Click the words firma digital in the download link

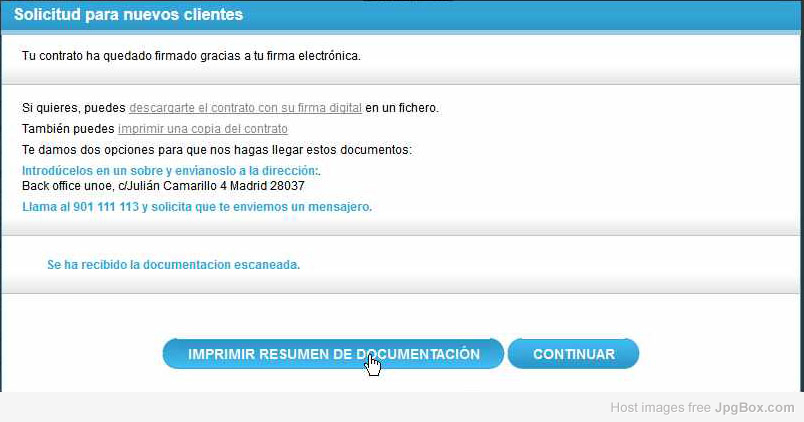click(x=331, y=107)
